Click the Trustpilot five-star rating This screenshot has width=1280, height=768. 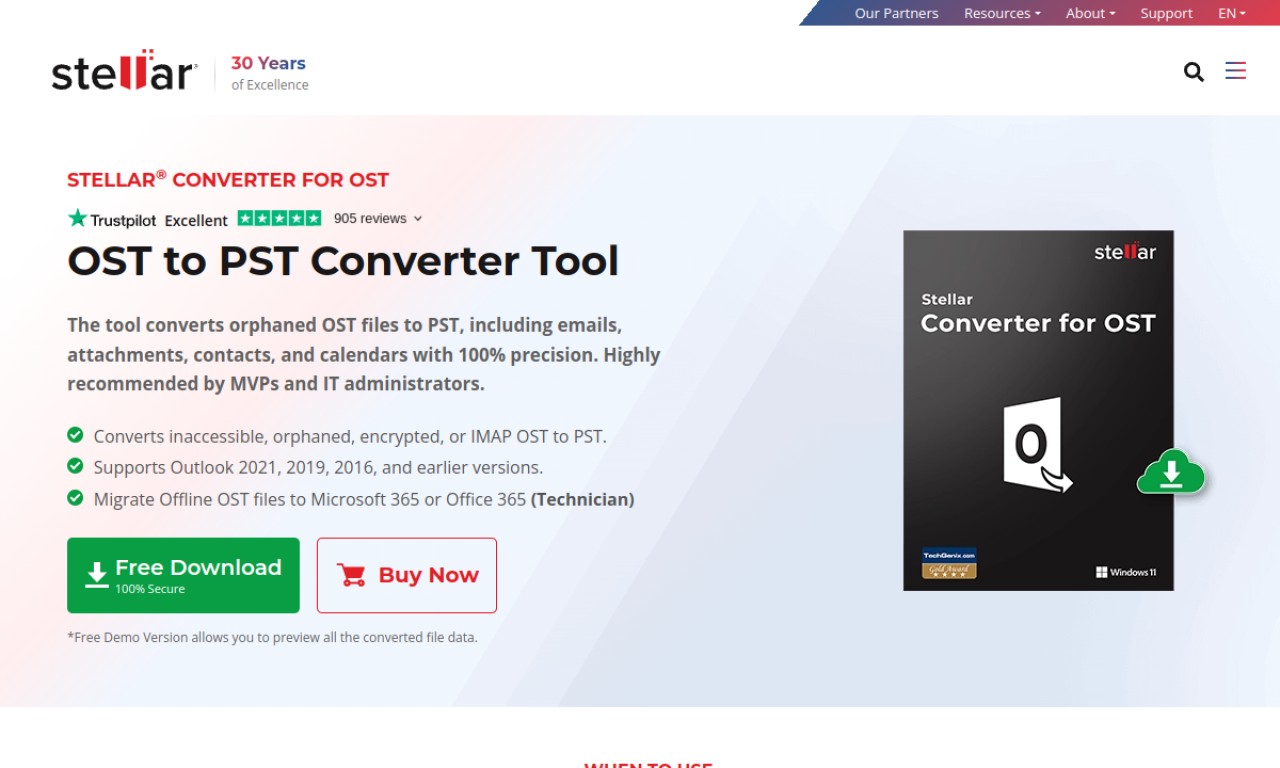coord(279,218)
